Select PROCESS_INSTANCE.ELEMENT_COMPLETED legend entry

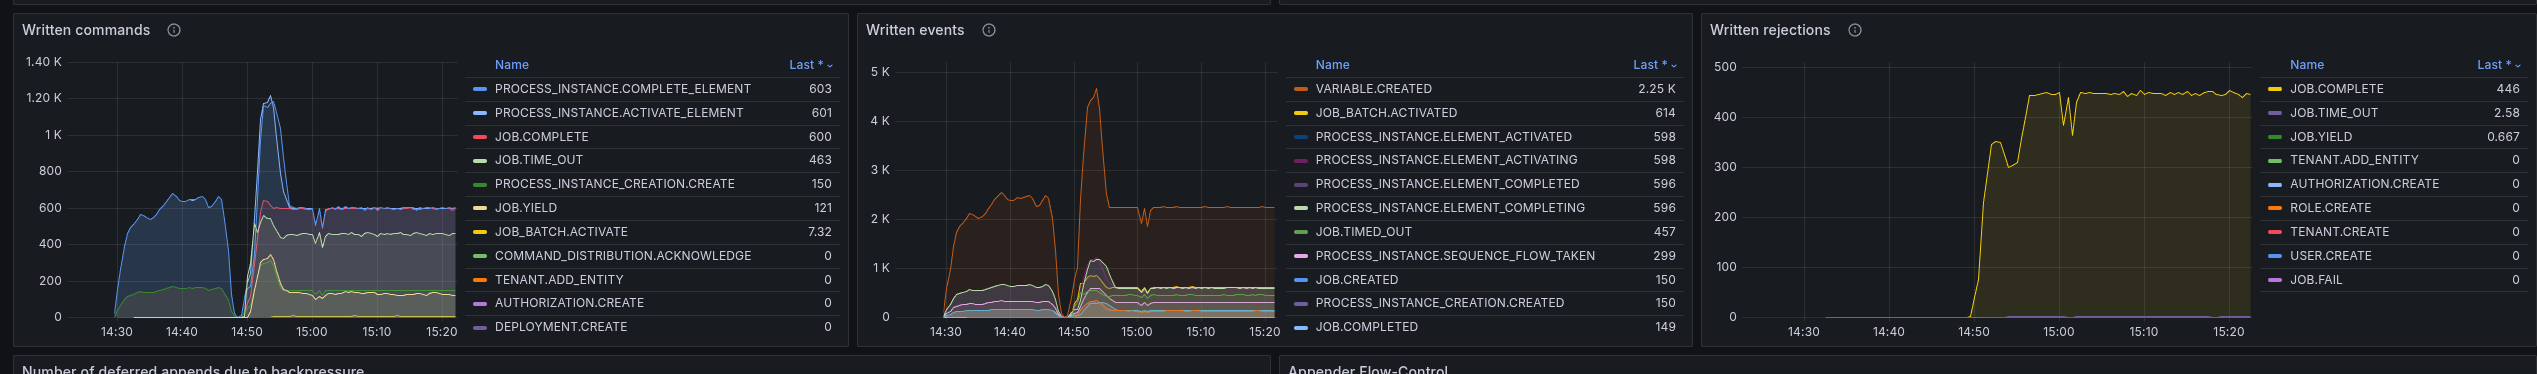coord(1448,184)
